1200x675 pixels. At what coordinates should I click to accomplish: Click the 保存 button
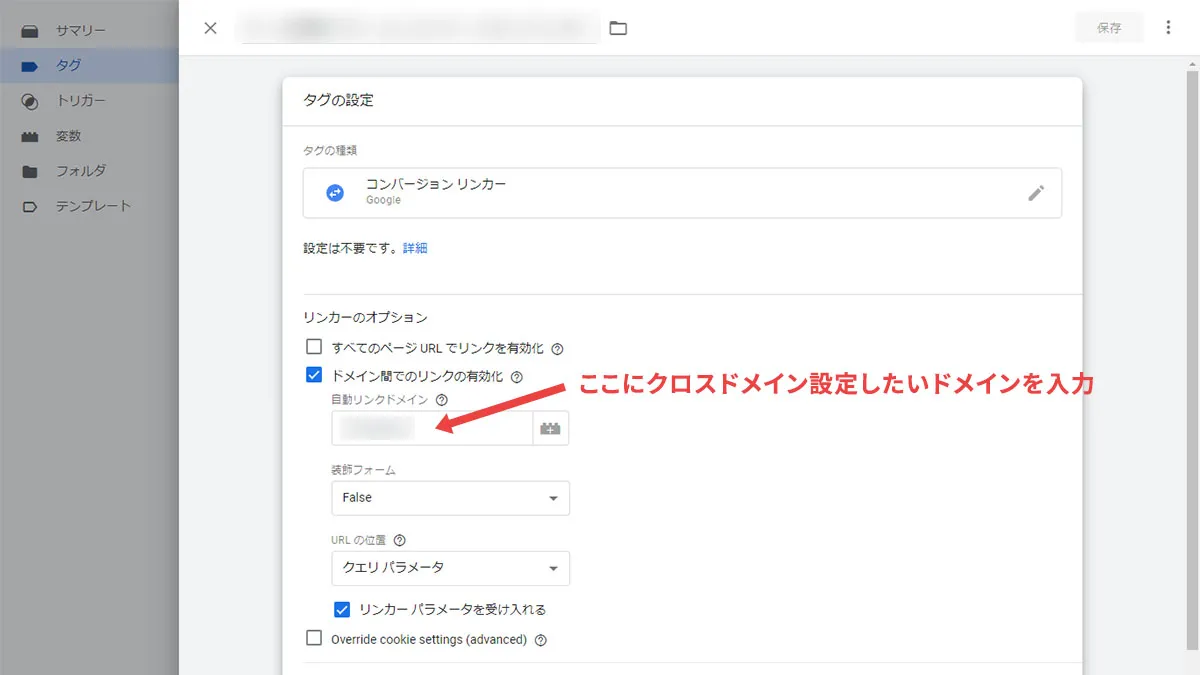[1109, 28]
